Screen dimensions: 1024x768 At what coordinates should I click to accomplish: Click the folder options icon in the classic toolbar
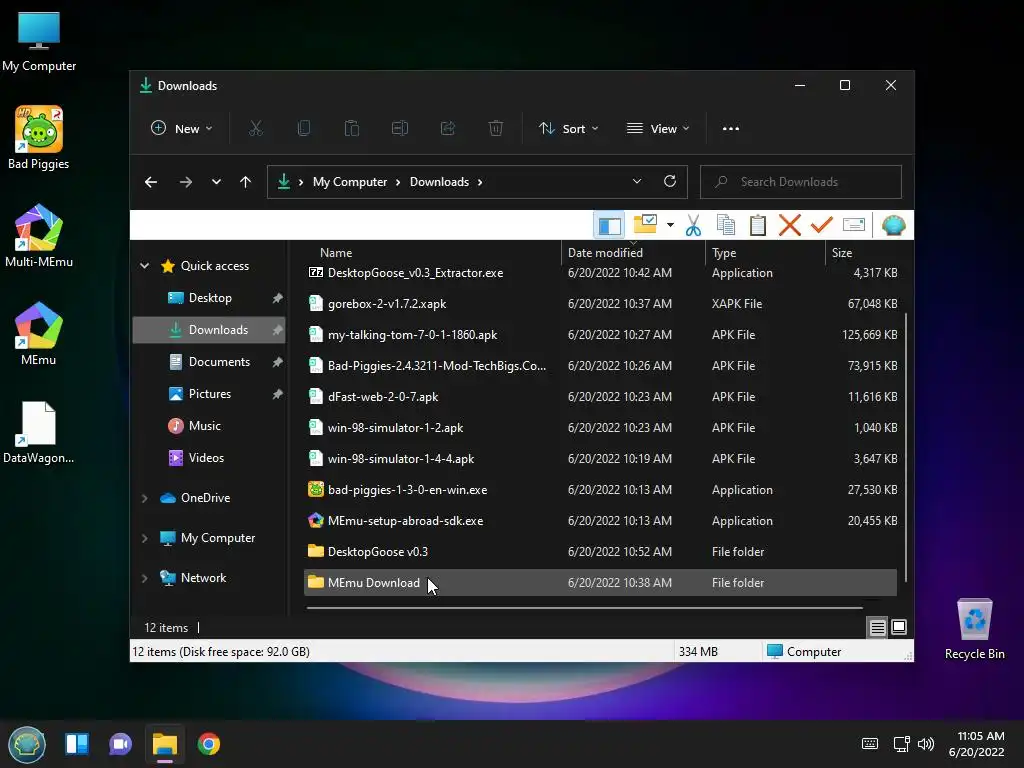point(645,225)
